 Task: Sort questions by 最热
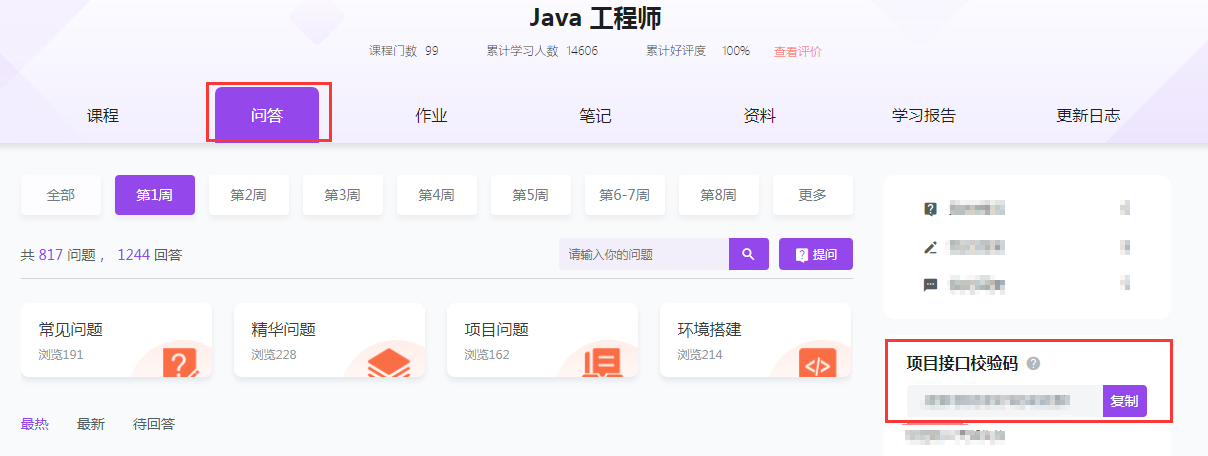34,424
